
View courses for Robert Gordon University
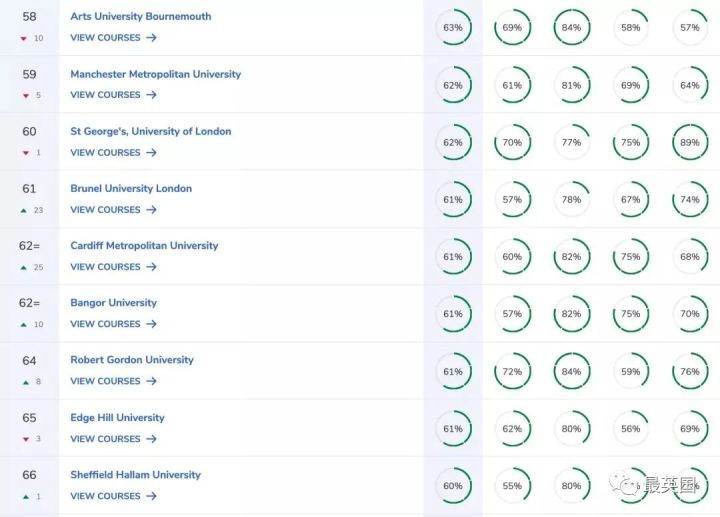(x=105, y=381)
